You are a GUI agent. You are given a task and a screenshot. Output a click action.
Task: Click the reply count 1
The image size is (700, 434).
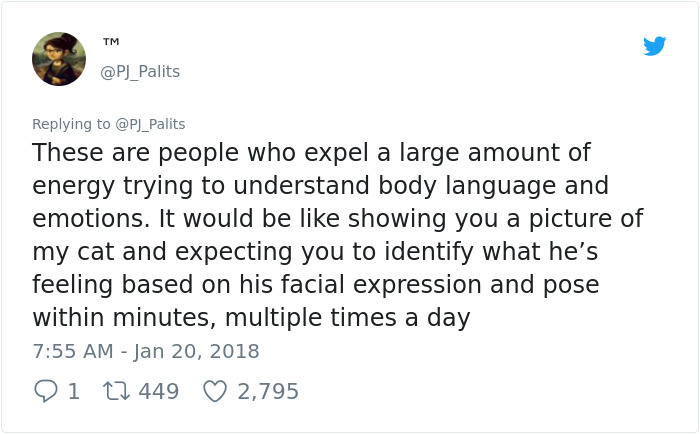coord(73,391)
